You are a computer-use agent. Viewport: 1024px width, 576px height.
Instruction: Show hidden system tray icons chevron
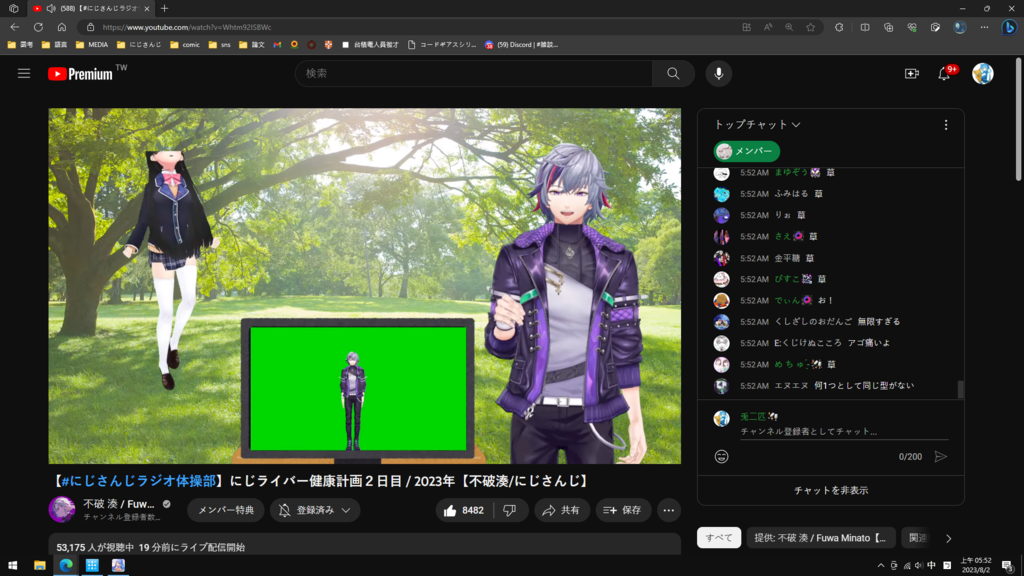(880, 566)
